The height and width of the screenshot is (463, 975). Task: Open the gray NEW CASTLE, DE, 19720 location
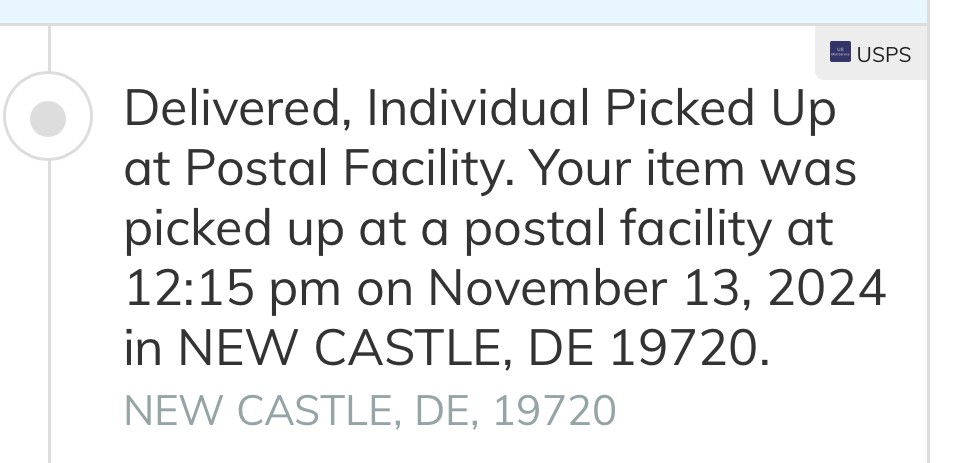[x=371, y=411]
